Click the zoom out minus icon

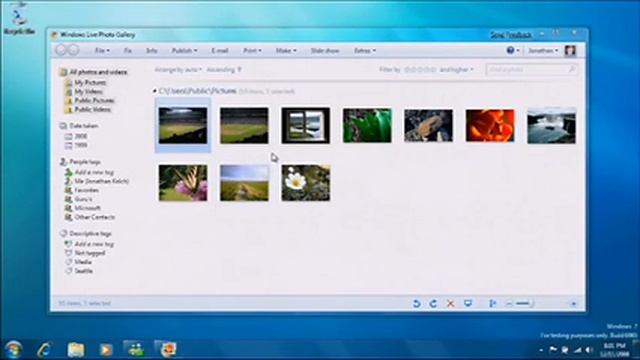[509, 303]
